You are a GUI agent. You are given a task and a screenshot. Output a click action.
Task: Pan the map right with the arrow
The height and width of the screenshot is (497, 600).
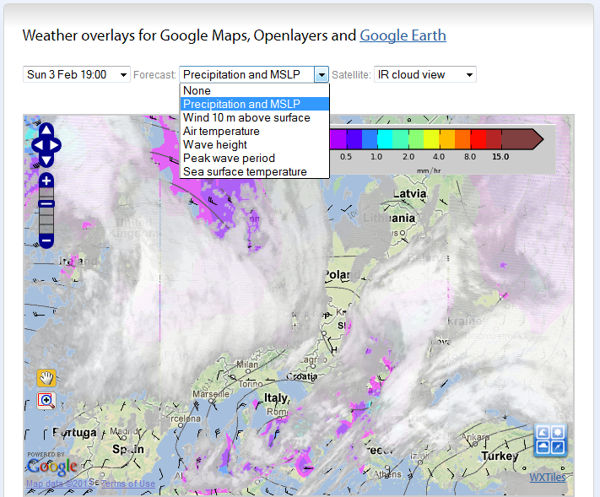click(55, 145)
